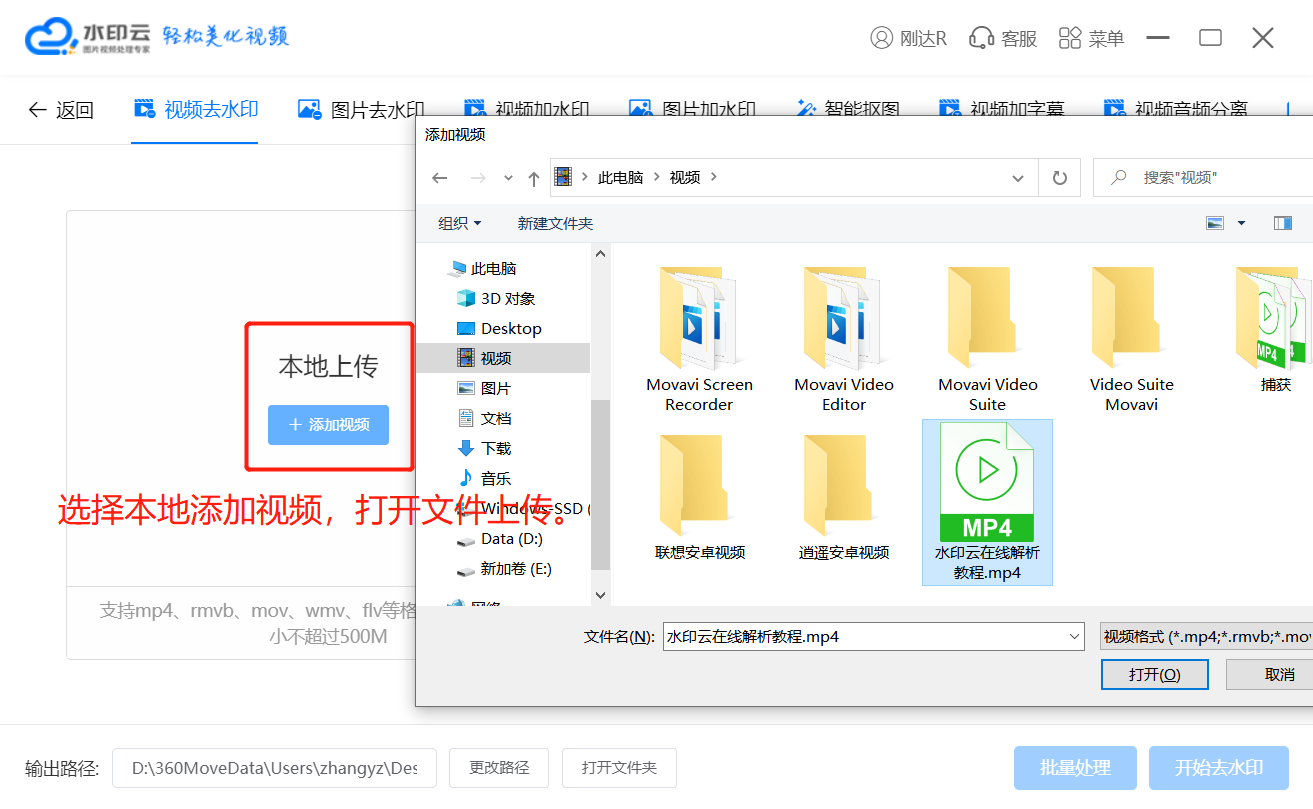Click dialog forward navigation arrow
This screenshot has width=1313, height=809.
(x=478, y=178)
